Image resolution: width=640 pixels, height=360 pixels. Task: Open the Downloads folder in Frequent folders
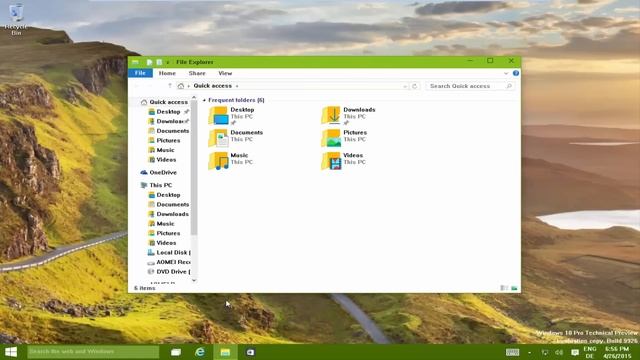click(348, 116)
